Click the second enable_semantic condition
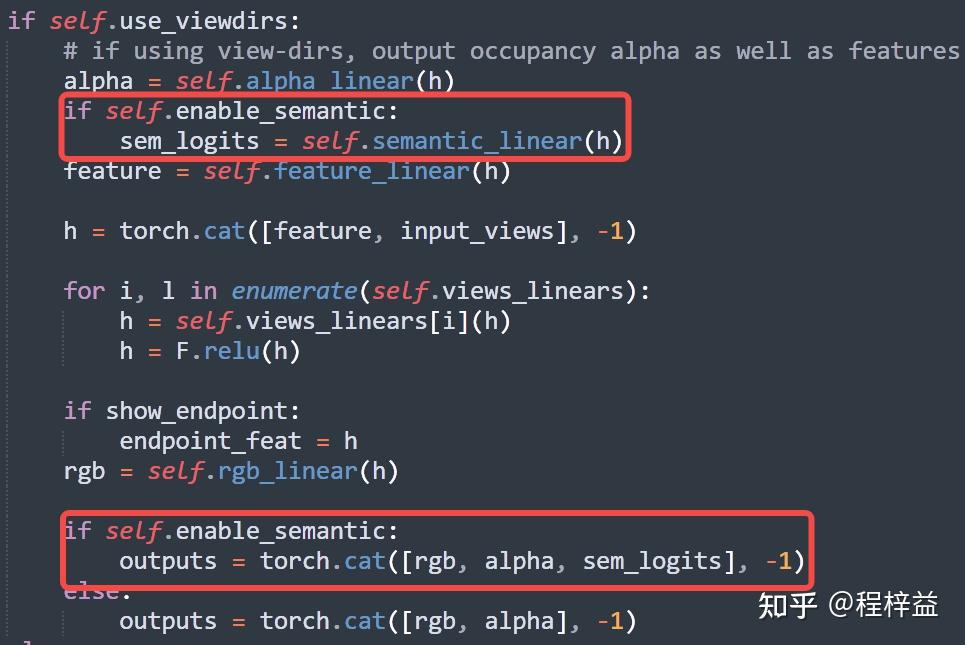This screenshot has width=965, height=645. 231,531
